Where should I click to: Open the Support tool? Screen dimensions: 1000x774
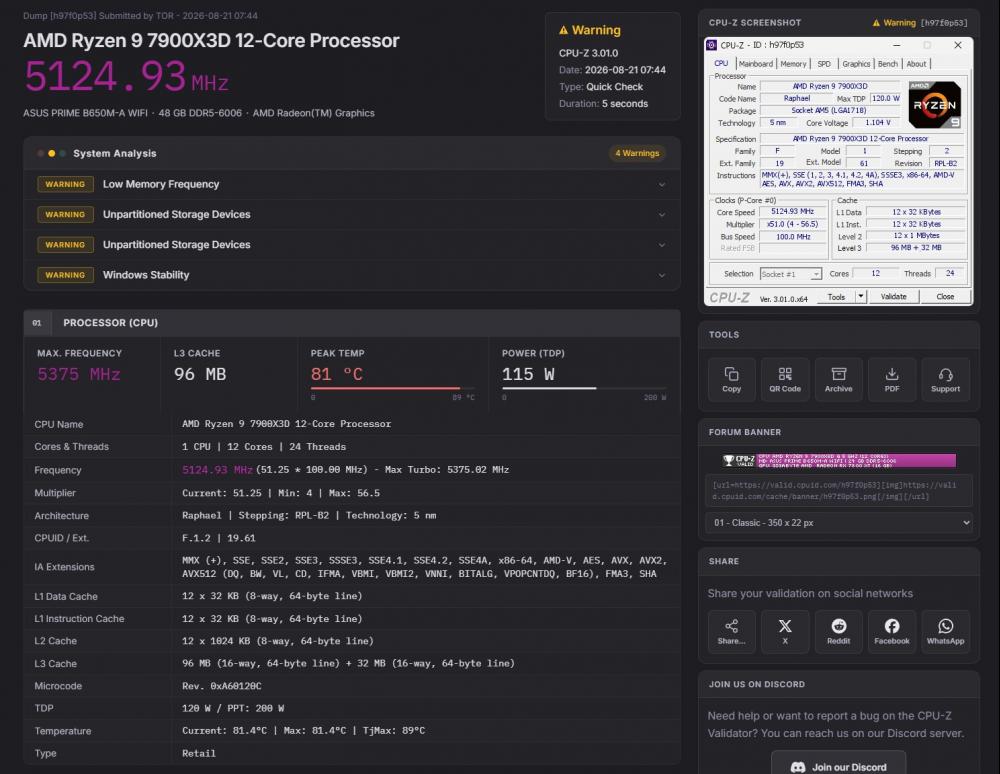click(945, 379)
